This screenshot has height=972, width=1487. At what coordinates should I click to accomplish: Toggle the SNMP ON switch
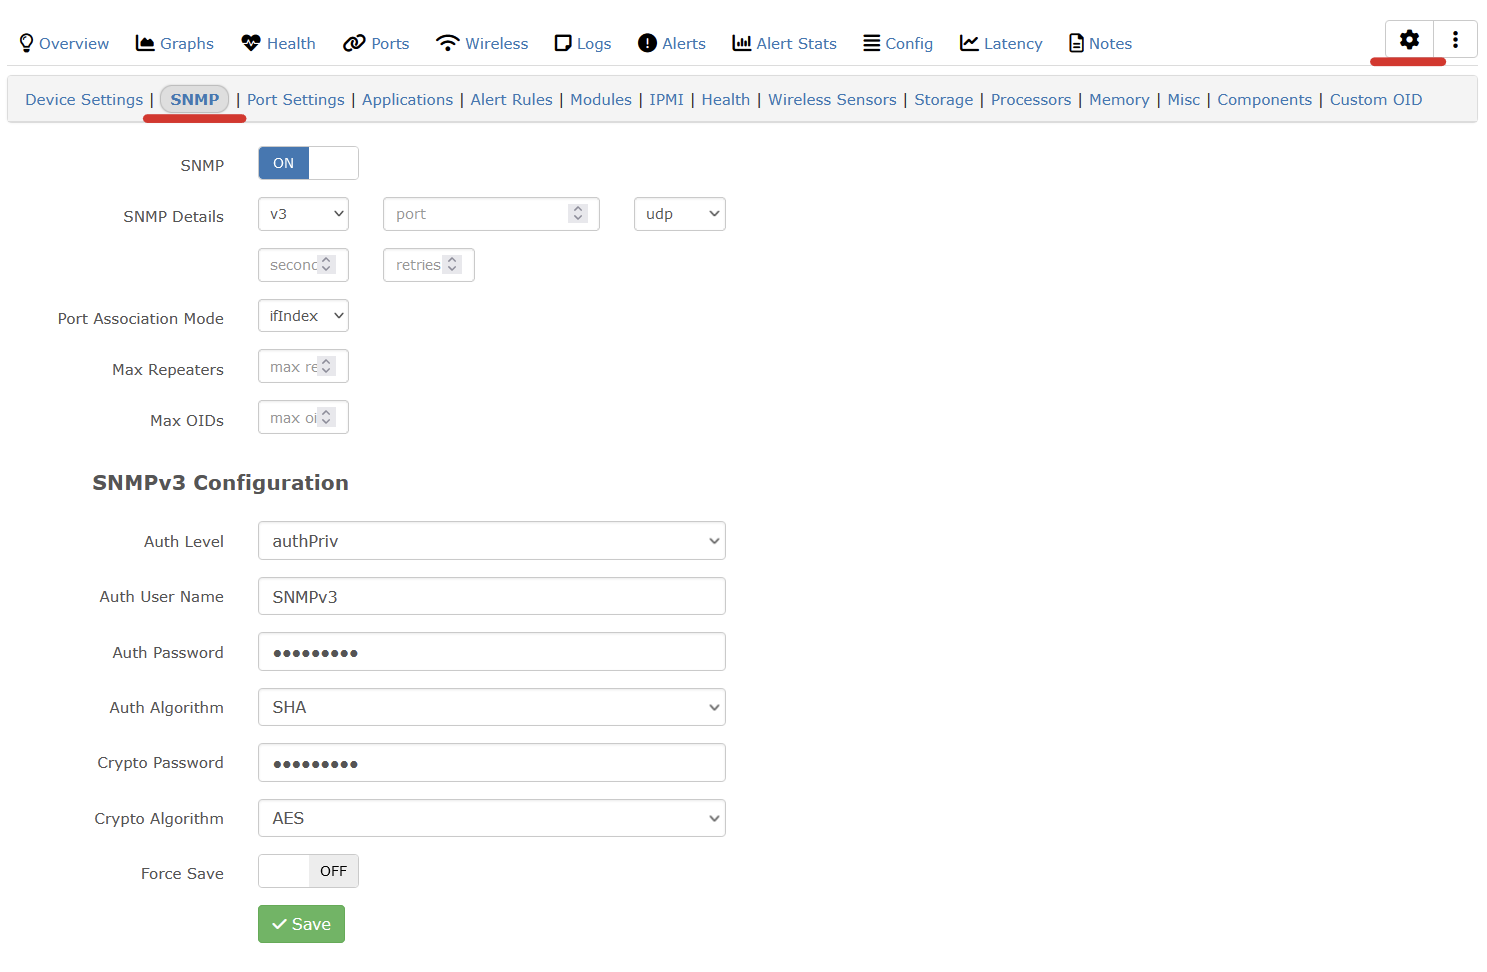click(308, 163)
